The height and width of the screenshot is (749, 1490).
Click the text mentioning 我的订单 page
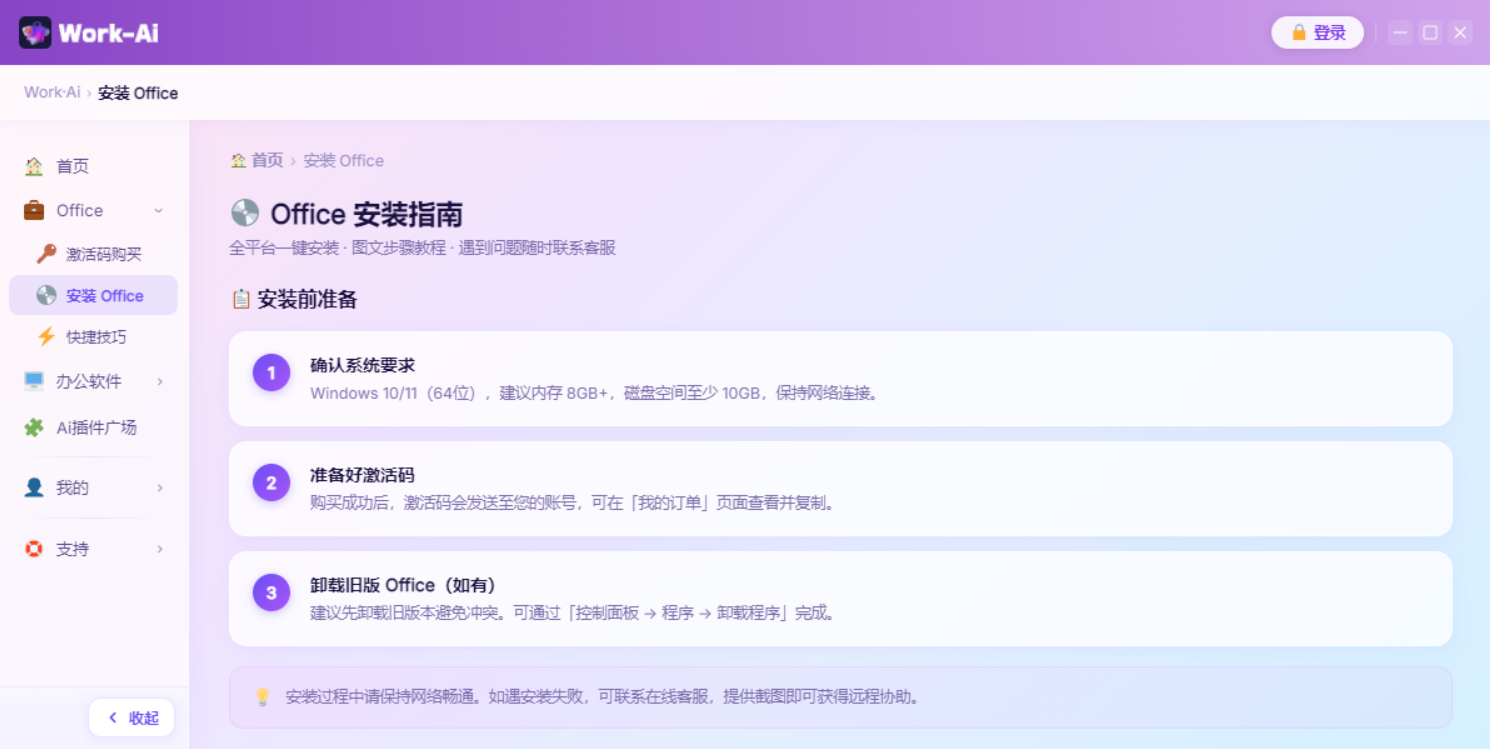point(573,503)
